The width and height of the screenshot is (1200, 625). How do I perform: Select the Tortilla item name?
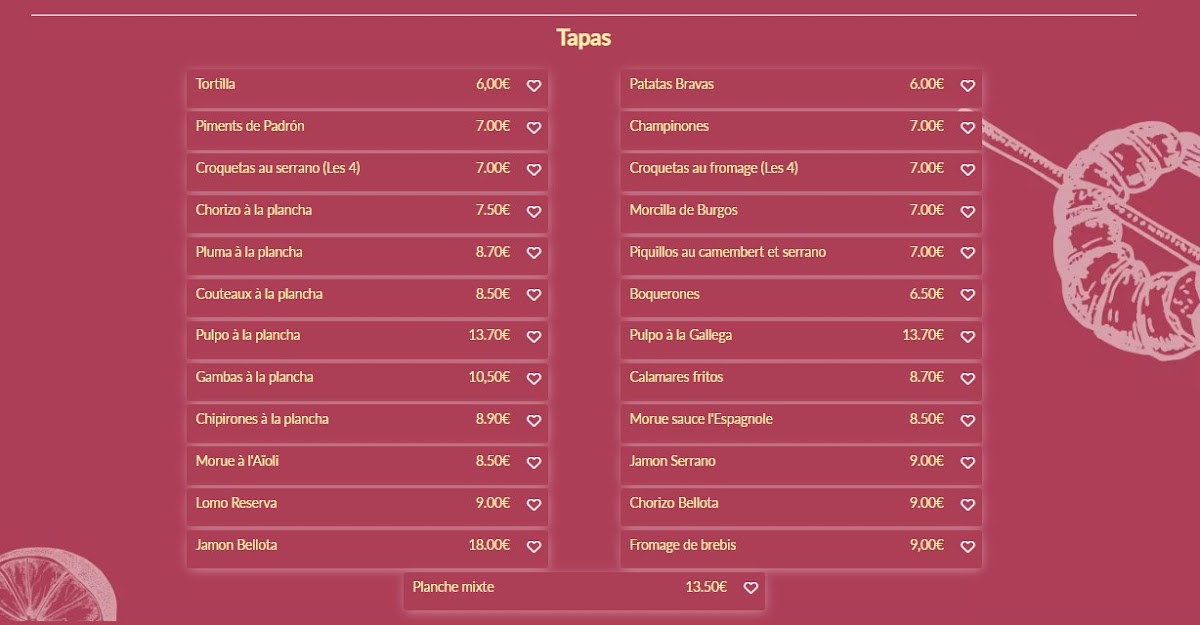click(x=216, y=84)
